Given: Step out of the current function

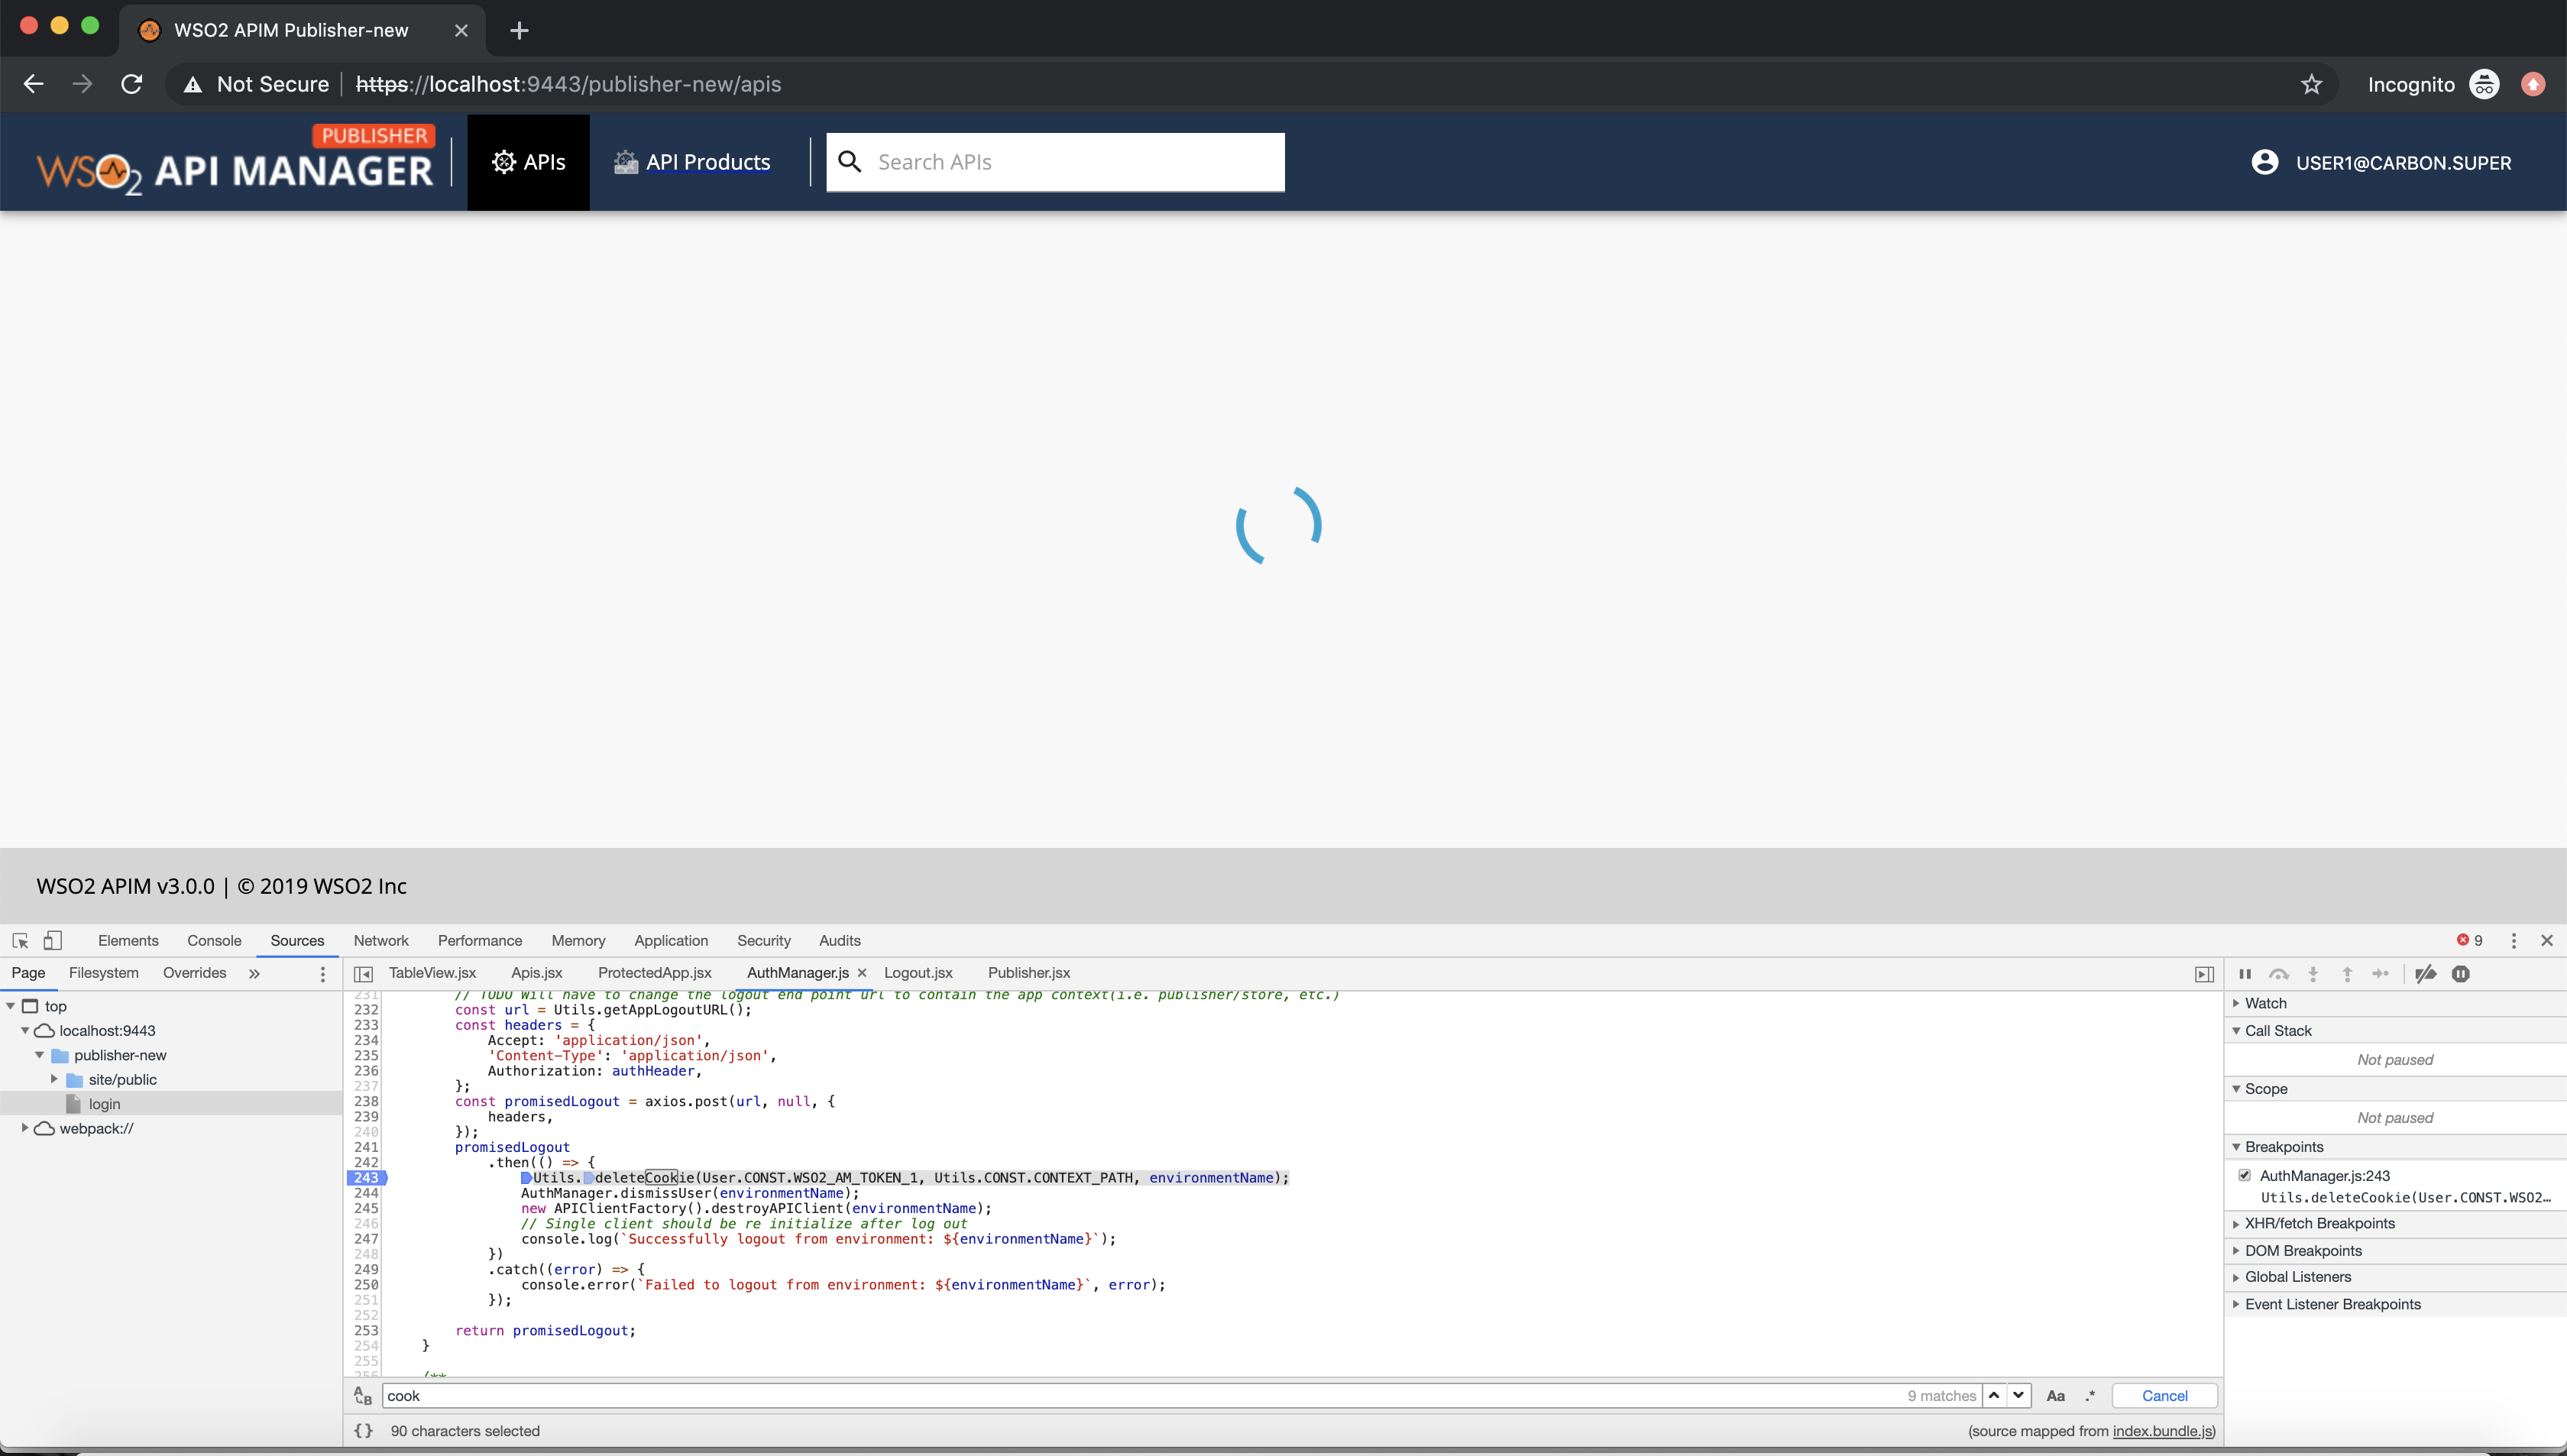Looking at the screenshot, I should [2347, 973].
